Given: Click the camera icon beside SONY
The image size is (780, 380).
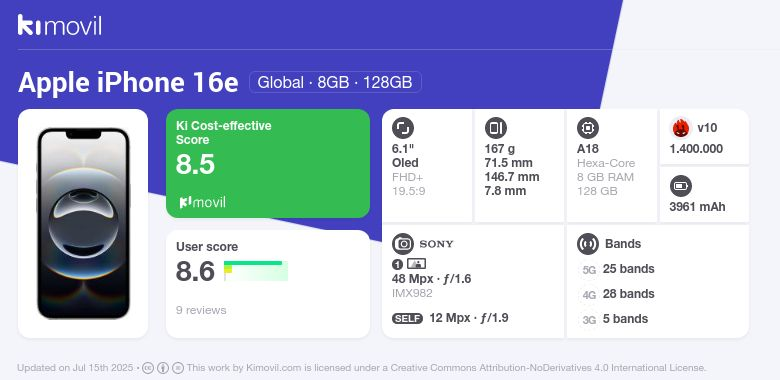Looking at the screenshot, I should click(403, 244).
